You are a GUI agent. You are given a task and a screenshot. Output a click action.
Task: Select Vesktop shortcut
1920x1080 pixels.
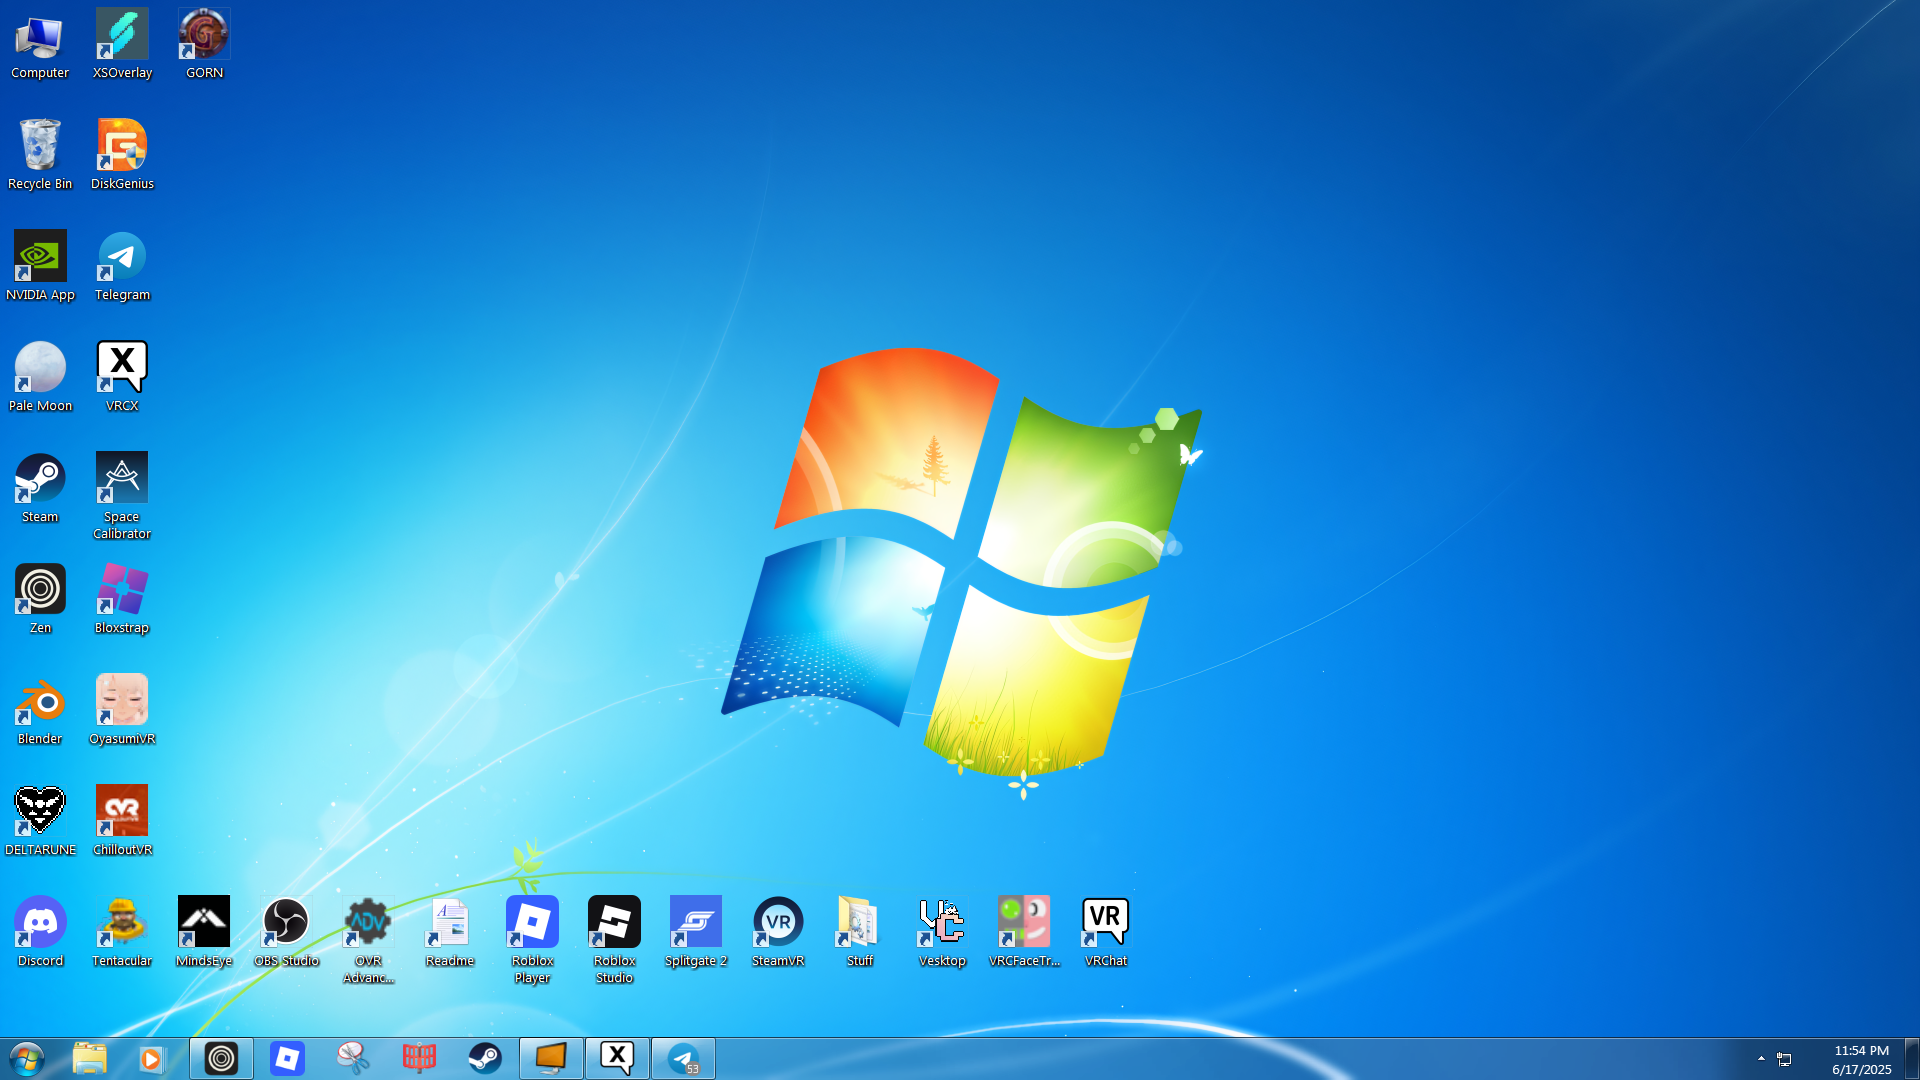[942, 933]
